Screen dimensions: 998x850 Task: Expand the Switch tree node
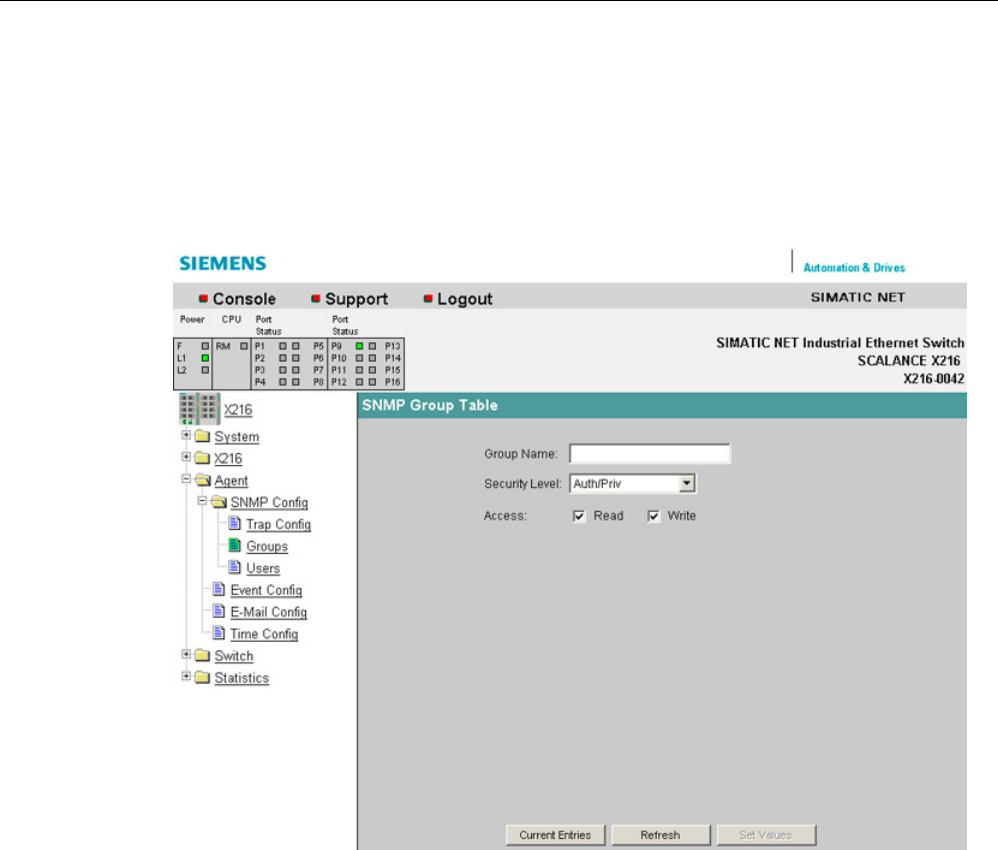coord(186,654)
